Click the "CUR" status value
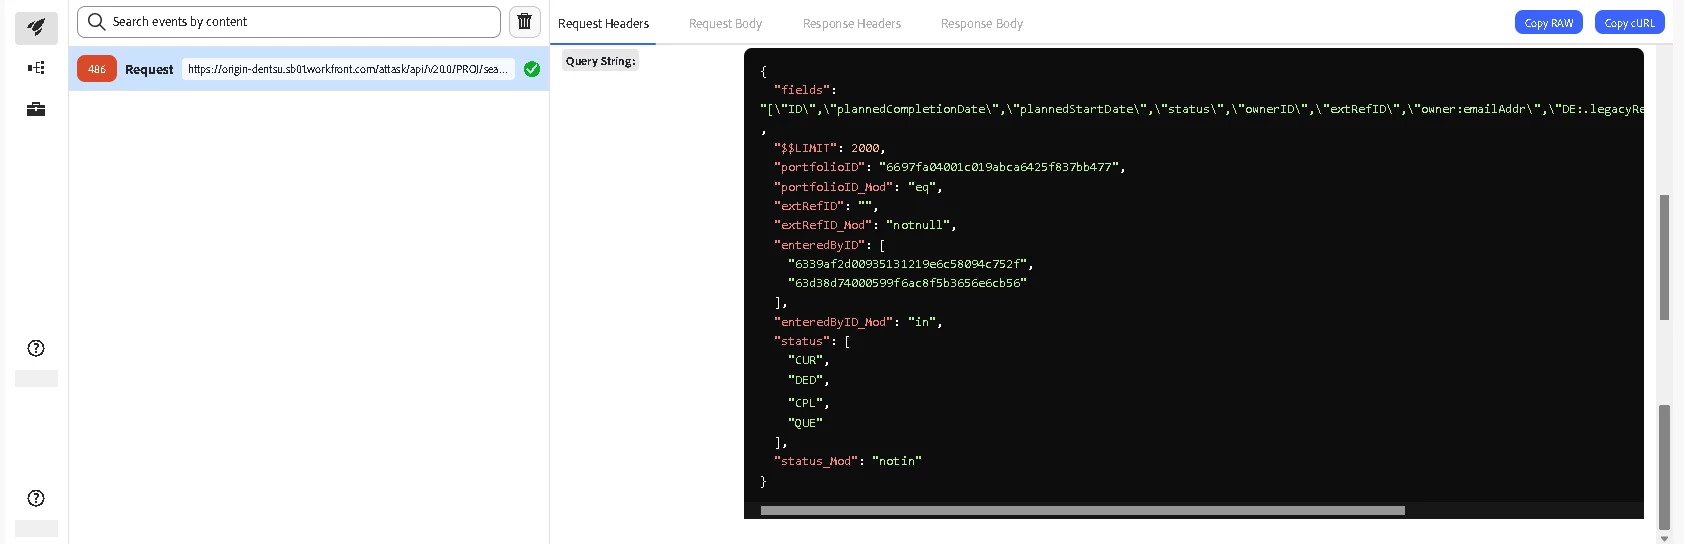The height and width of the screenshot is (544, 1684). 806,360
